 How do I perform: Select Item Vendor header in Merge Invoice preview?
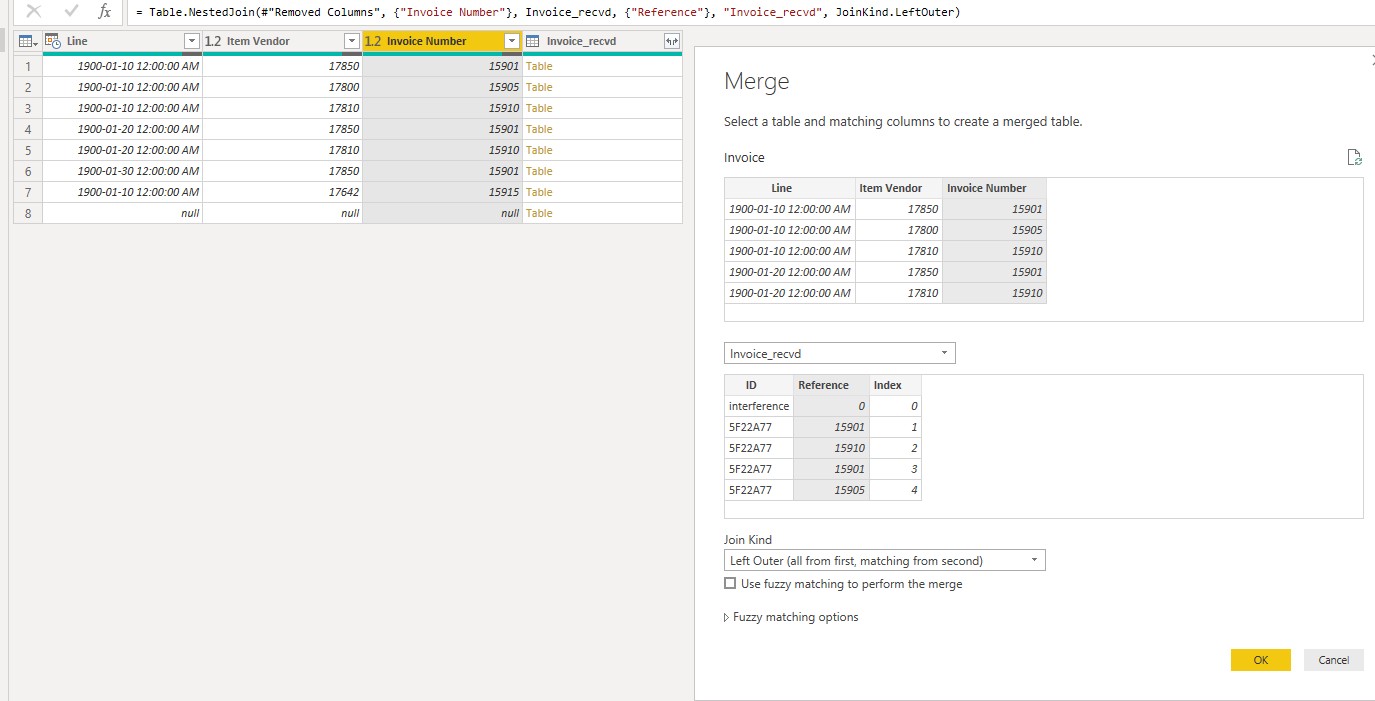coord(899,188)
